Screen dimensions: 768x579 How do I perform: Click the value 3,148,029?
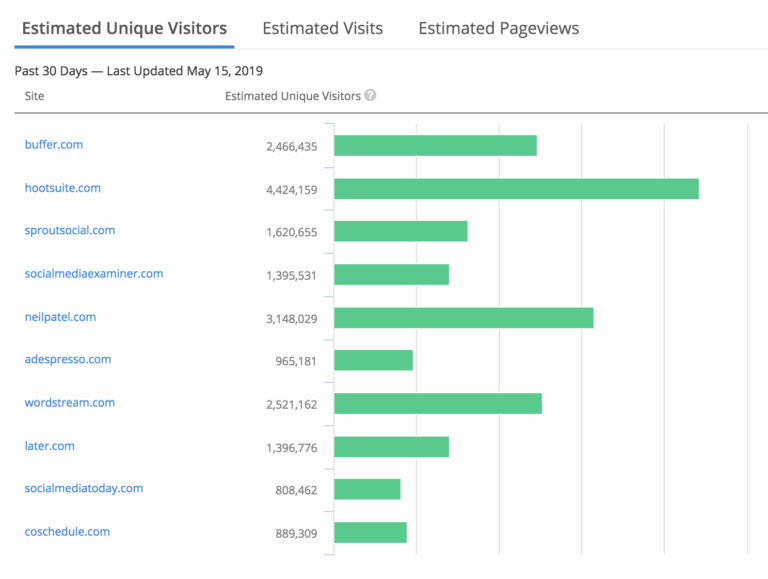pyautogui.click(x=291, y=319)
